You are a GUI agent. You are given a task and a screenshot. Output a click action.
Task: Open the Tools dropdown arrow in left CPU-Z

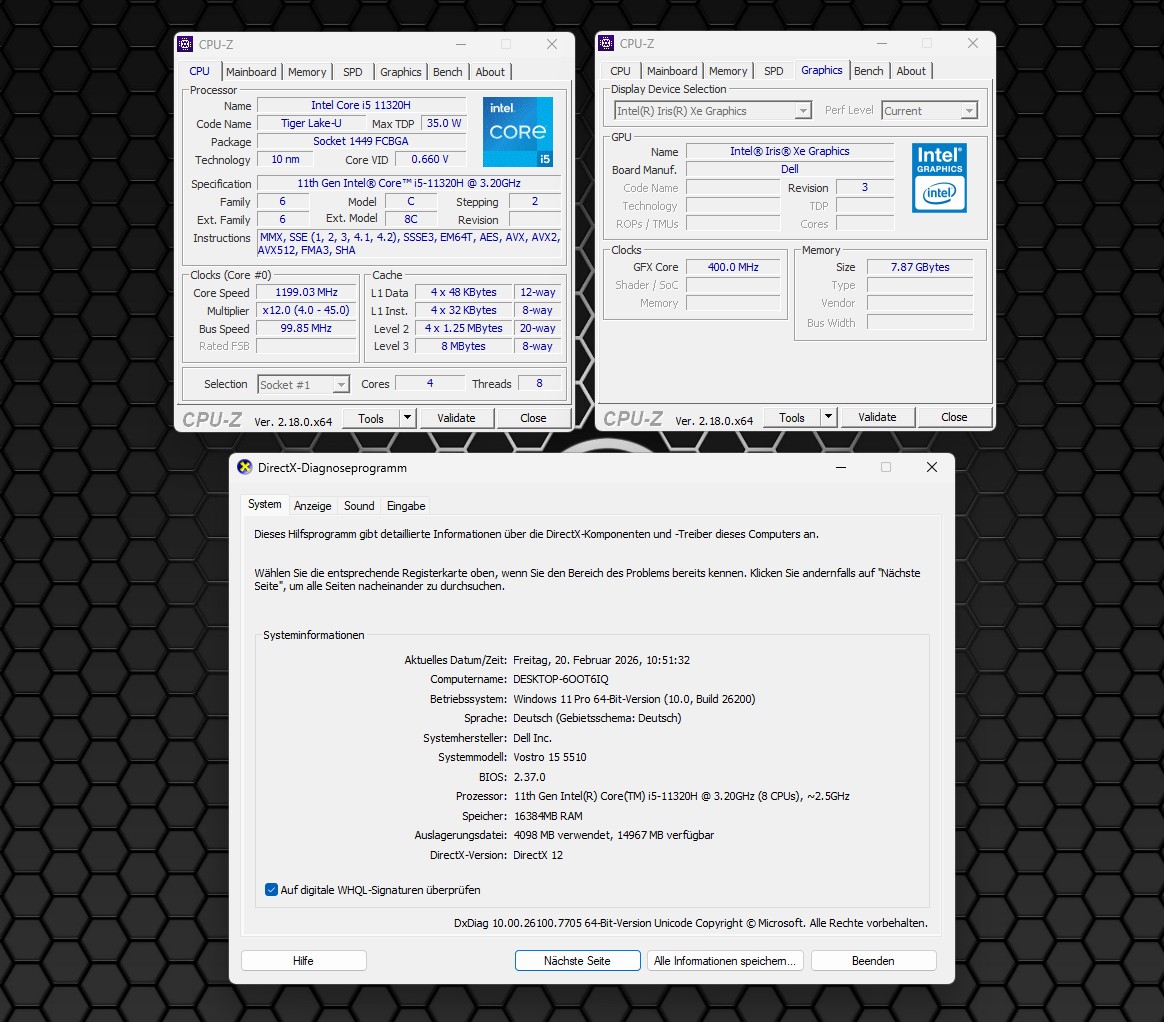tap(407, 418)
